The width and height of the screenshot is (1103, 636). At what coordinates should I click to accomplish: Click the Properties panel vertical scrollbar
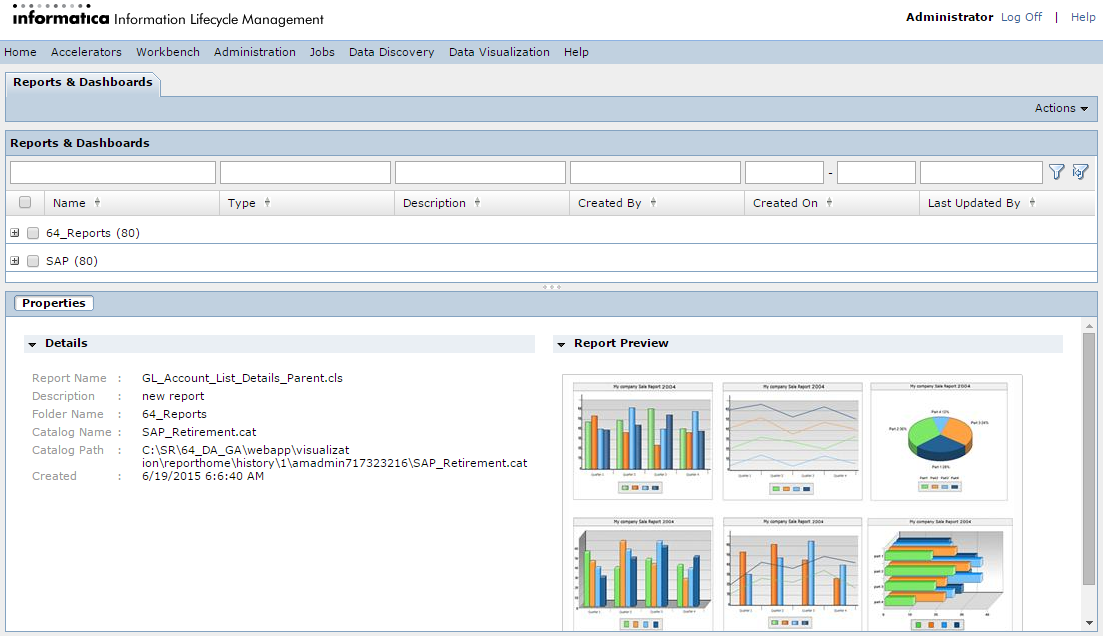(x=1089, y=457)
